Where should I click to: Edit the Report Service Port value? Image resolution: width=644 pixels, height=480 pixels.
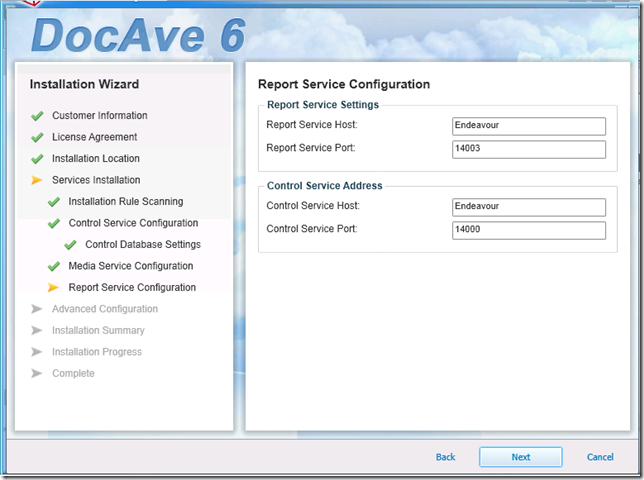coord(529,149)
